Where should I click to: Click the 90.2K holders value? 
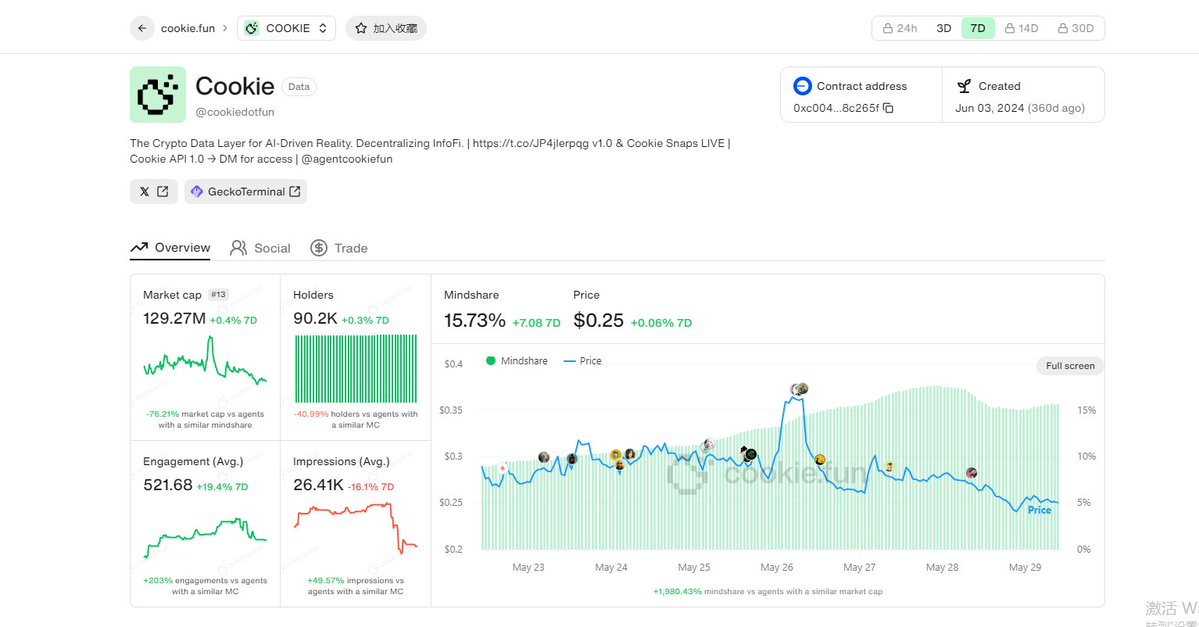(x=315, y=319)
